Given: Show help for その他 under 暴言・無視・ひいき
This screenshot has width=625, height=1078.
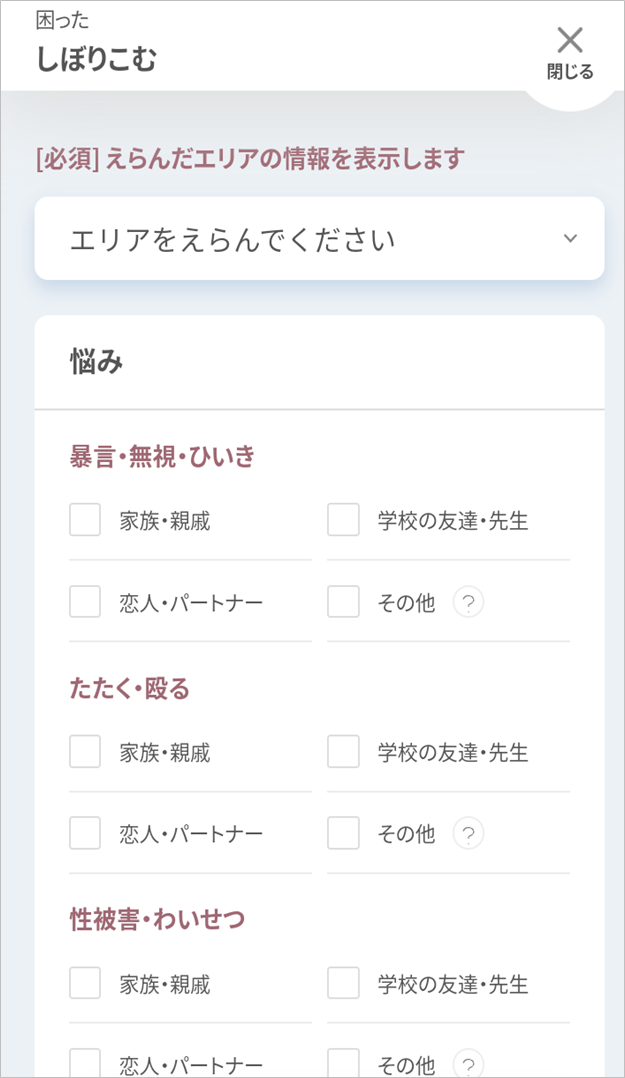Looking at the screenshot, I should [x=468, y=602].
